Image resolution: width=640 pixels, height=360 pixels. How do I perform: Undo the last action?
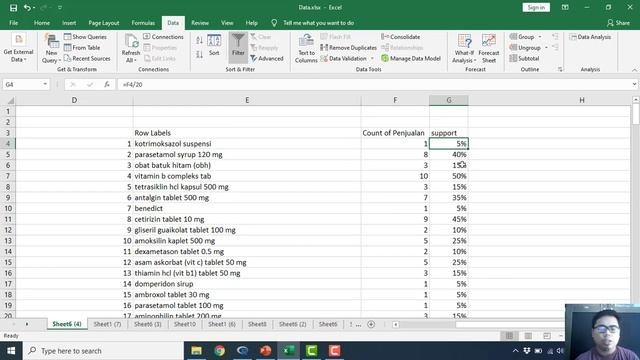[27, 7]
